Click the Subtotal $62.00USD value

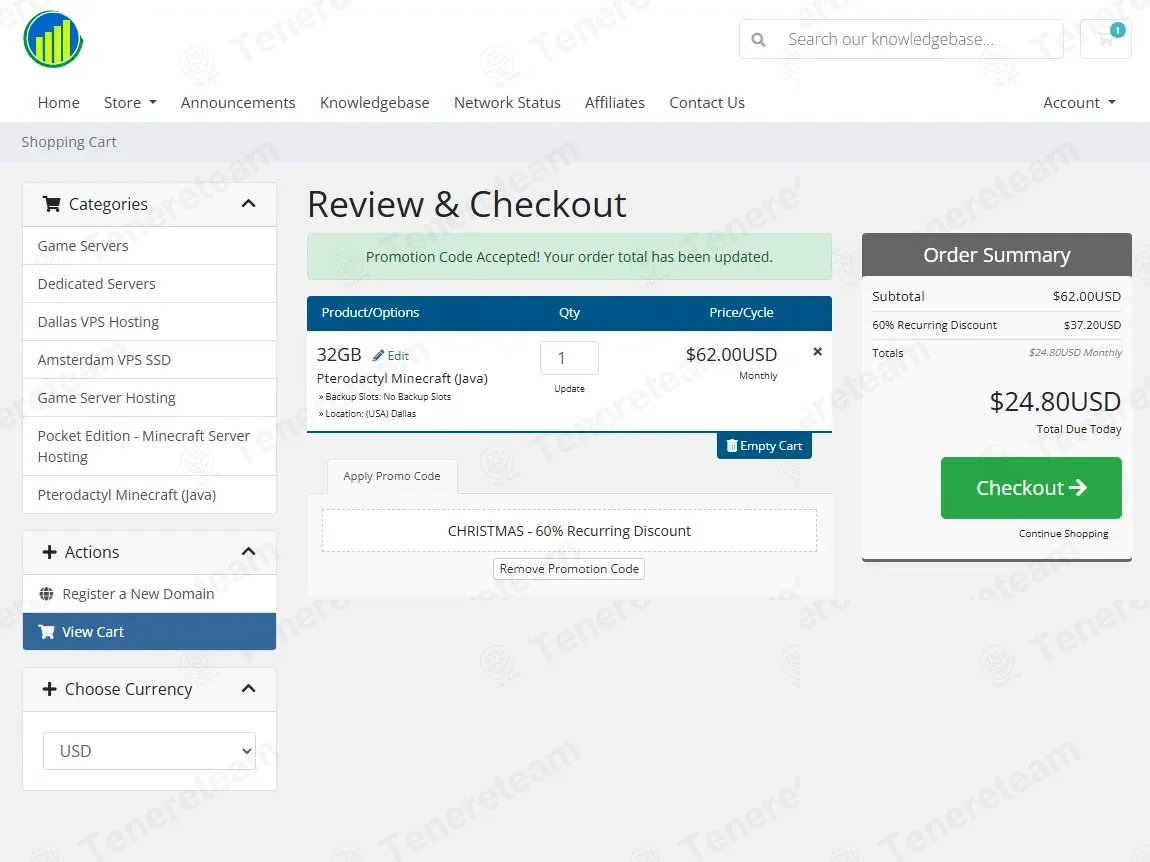pos(1086,296)
